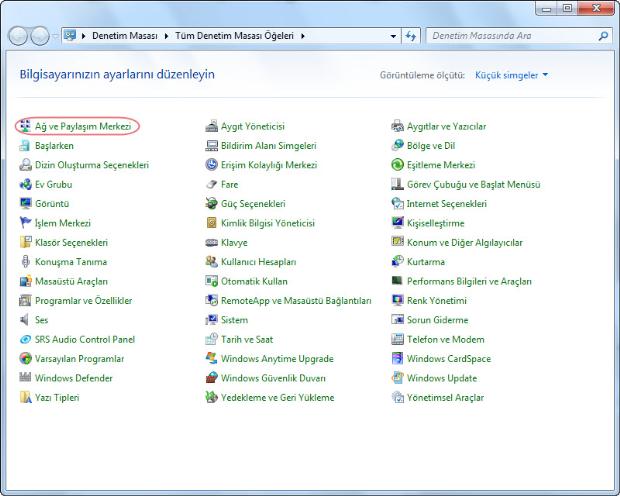
Task: Open the Ses speaker icon
Action: point(25,320)
